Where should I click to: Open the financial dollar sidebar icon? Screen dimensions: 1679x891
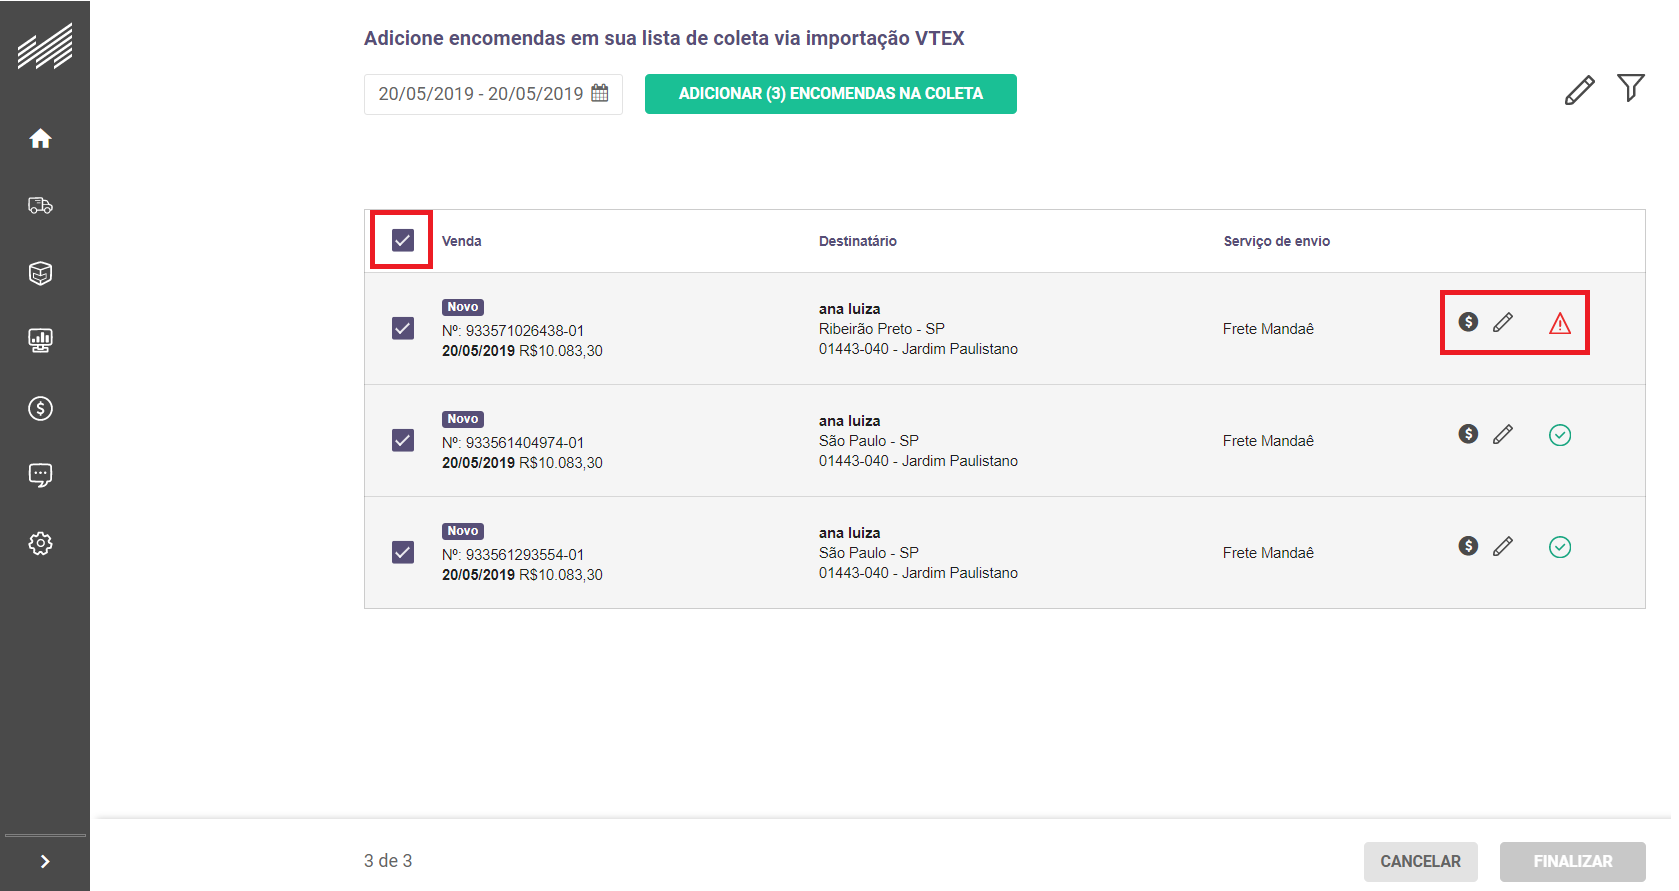pyautogui.click(x=40, y=408)
